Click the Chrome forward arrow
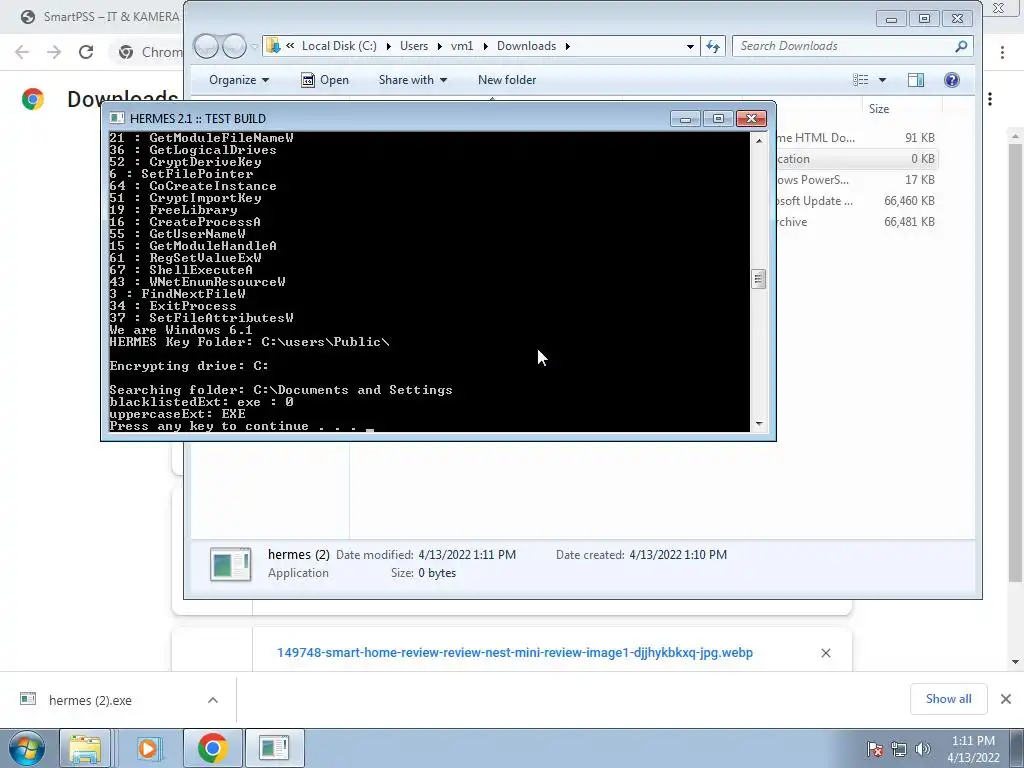1024x768 pixels. pos(54,52)
